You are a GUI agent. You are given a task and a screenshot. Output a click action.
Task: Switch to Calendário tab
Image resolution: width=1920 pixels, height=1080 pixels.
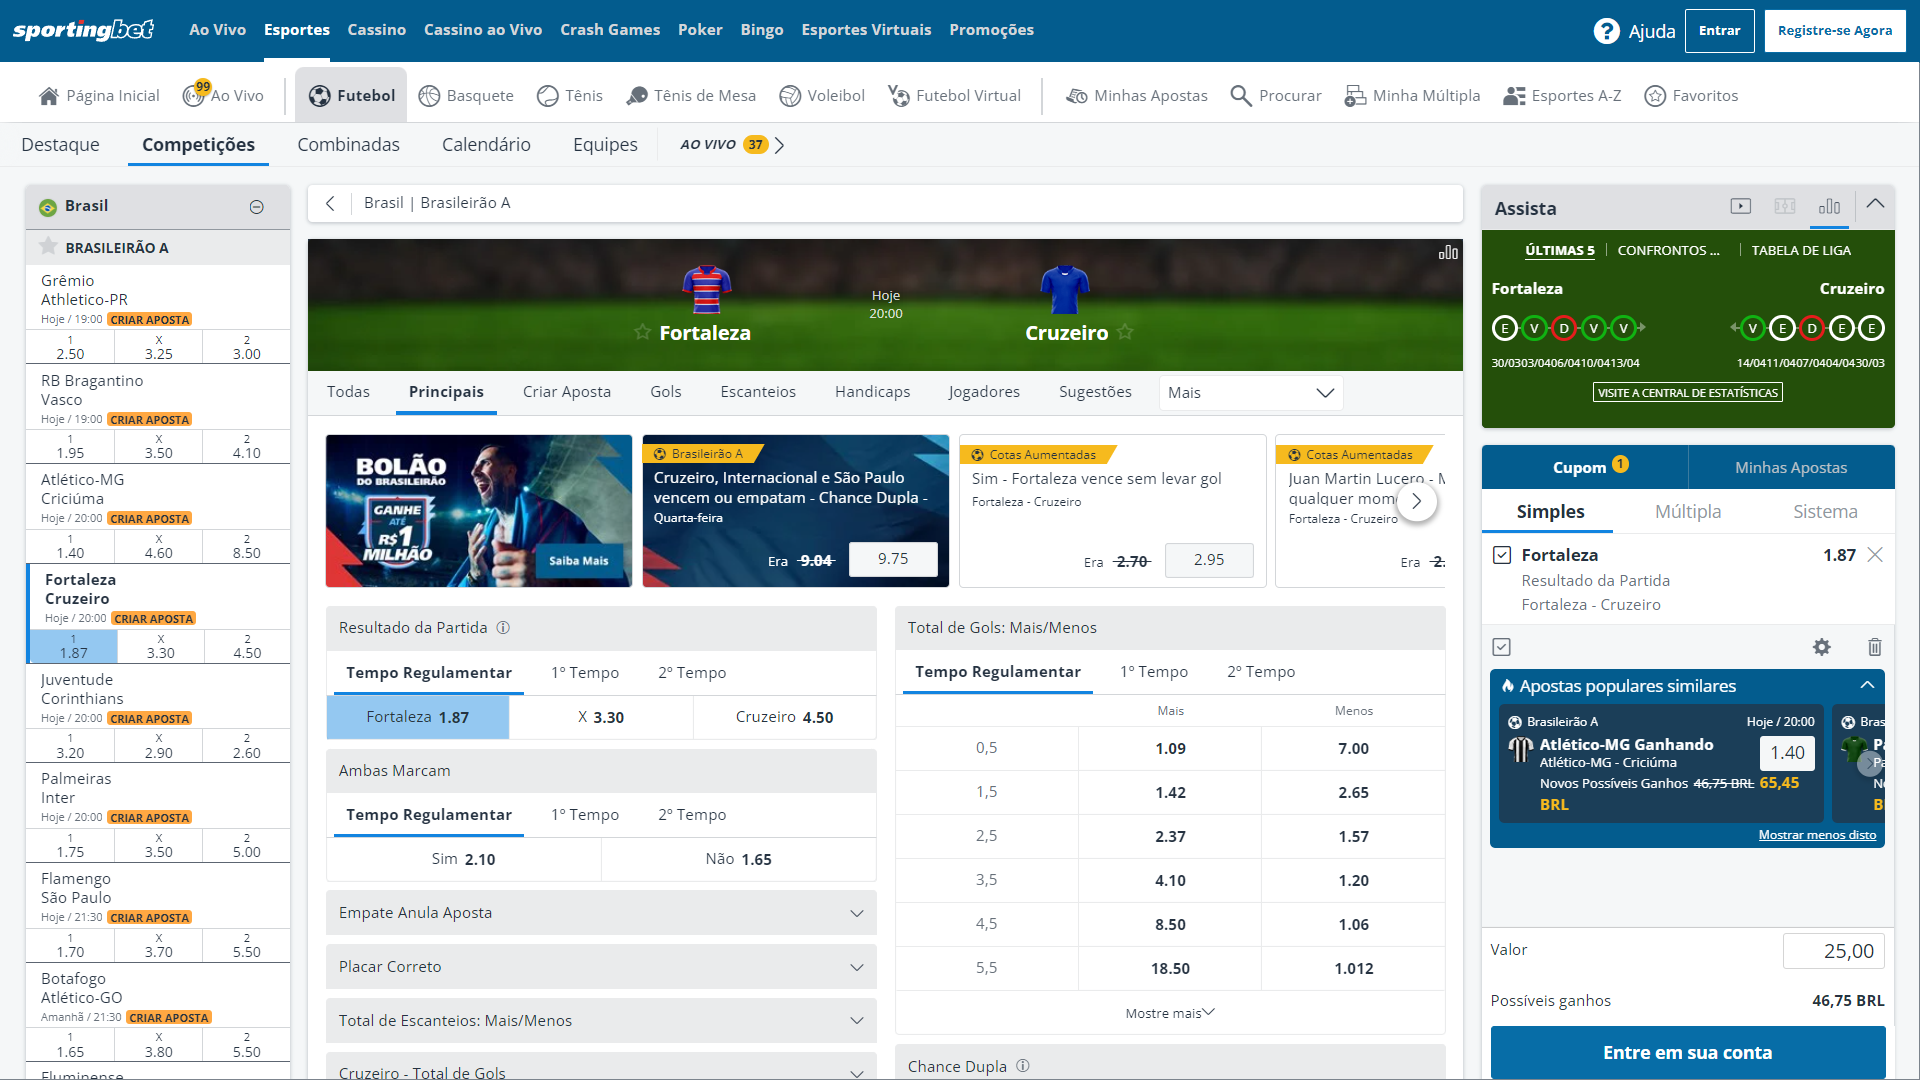click(x=486, y=145)
